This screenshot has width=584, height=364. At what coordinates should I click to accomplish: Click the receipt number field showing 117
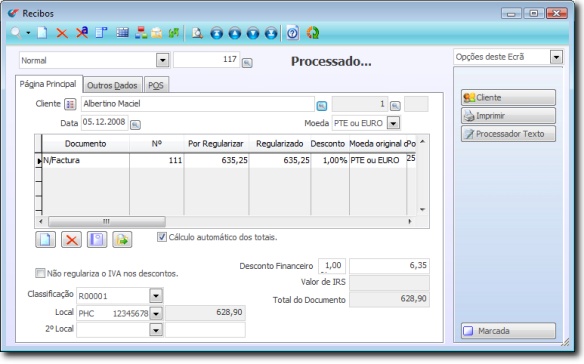tap(206, 60)
